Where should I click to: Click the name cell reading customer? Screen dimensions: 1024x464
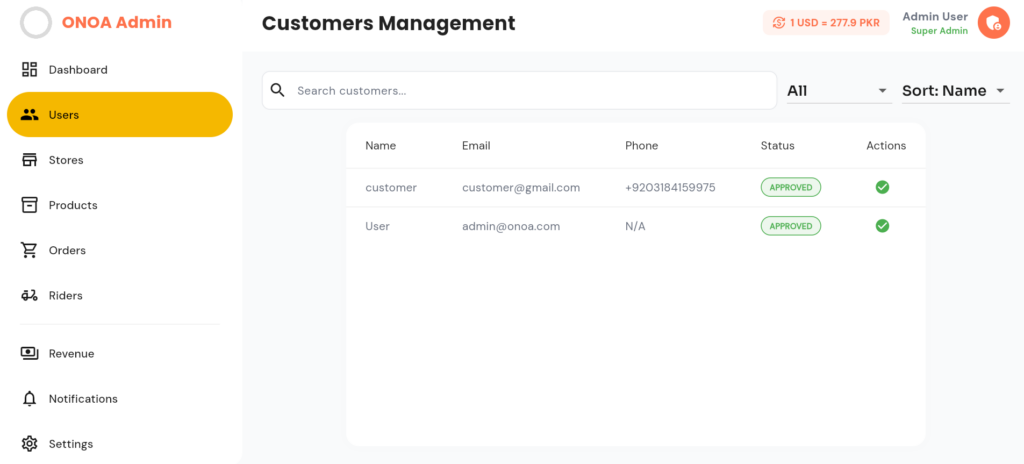pos(391,188)
